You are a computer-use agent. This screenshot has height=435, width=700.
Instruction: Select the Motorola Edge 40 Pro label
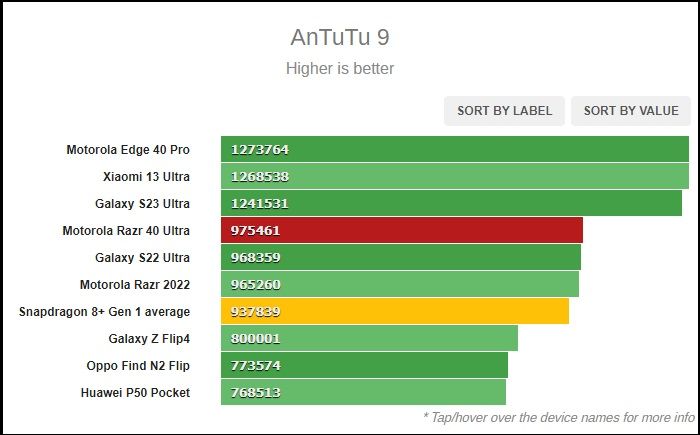point(128,150)
